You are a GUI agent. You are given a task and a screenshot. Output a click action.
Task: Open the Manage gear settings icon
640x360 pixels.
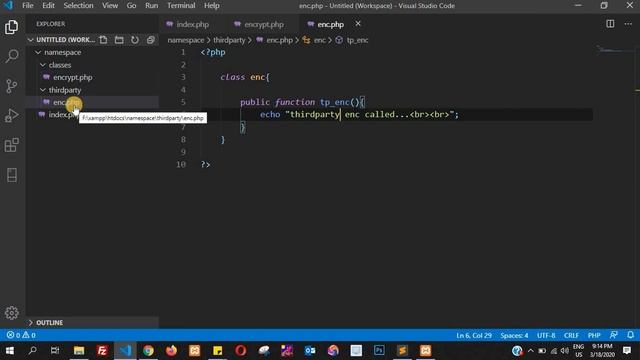click(11, 313)
